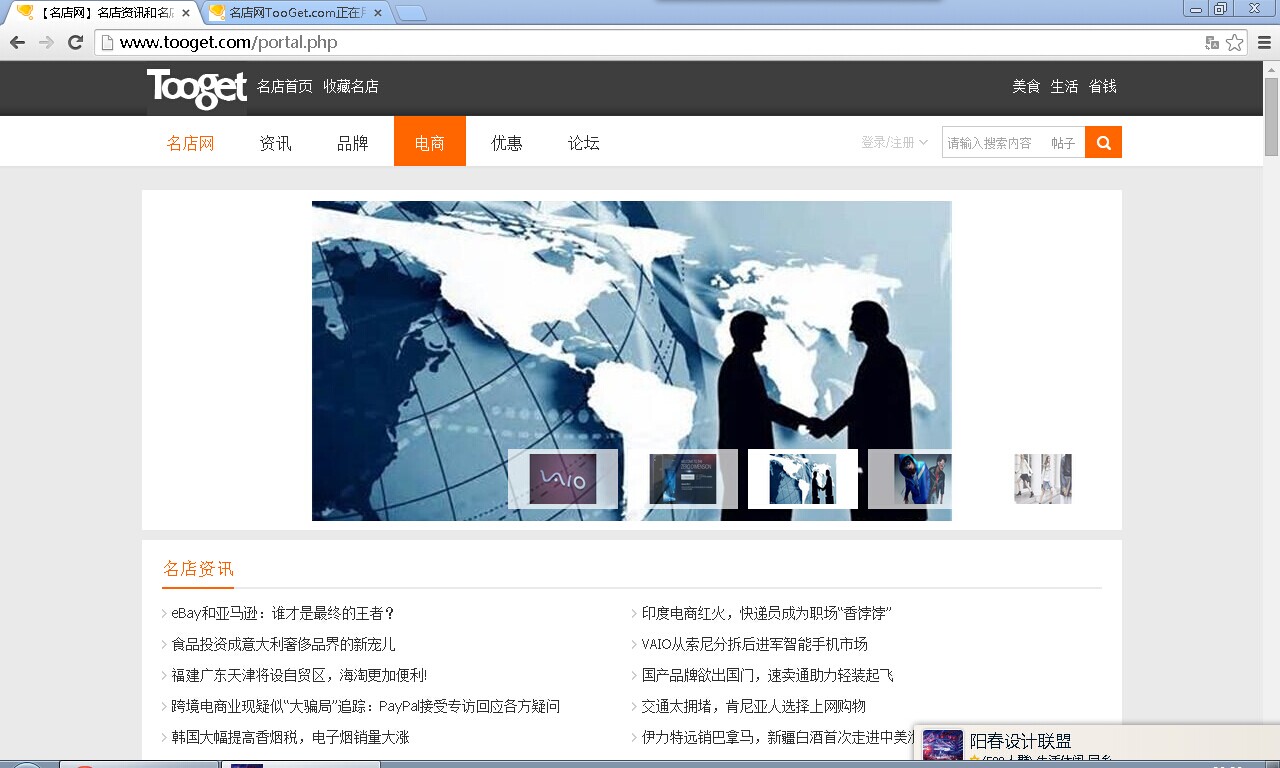Open the 名店网 navigation item
1280x768 pixels.
pyautogui.click(x=191, y=143)
